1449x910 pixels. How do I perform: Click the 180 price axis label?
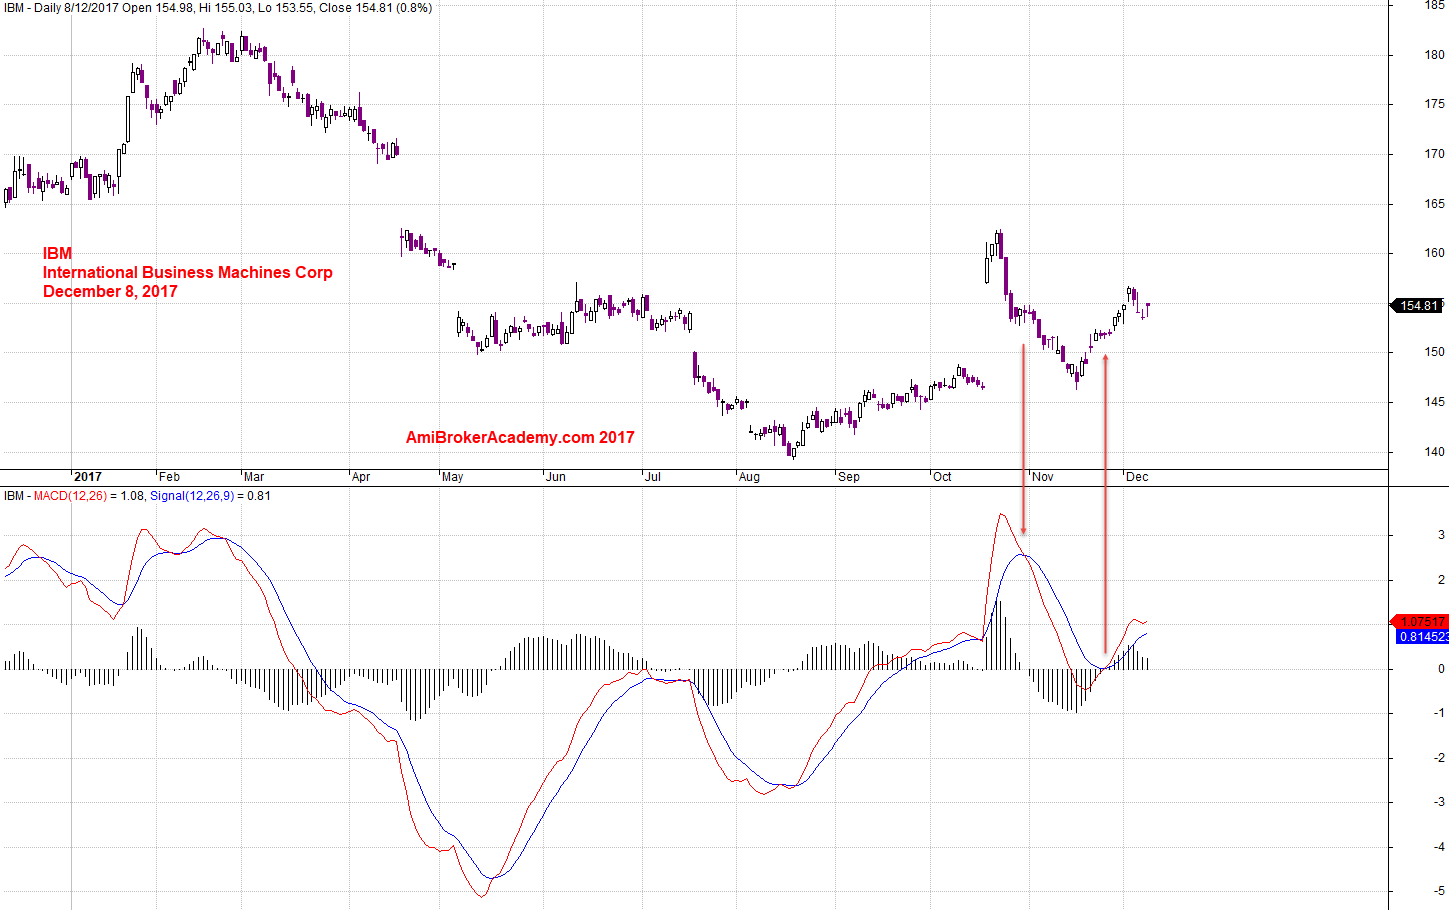[1434, 55]
